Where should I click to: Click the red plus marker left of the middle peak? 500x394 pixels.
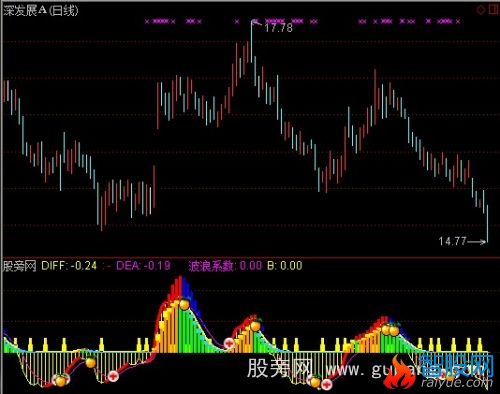229,343
